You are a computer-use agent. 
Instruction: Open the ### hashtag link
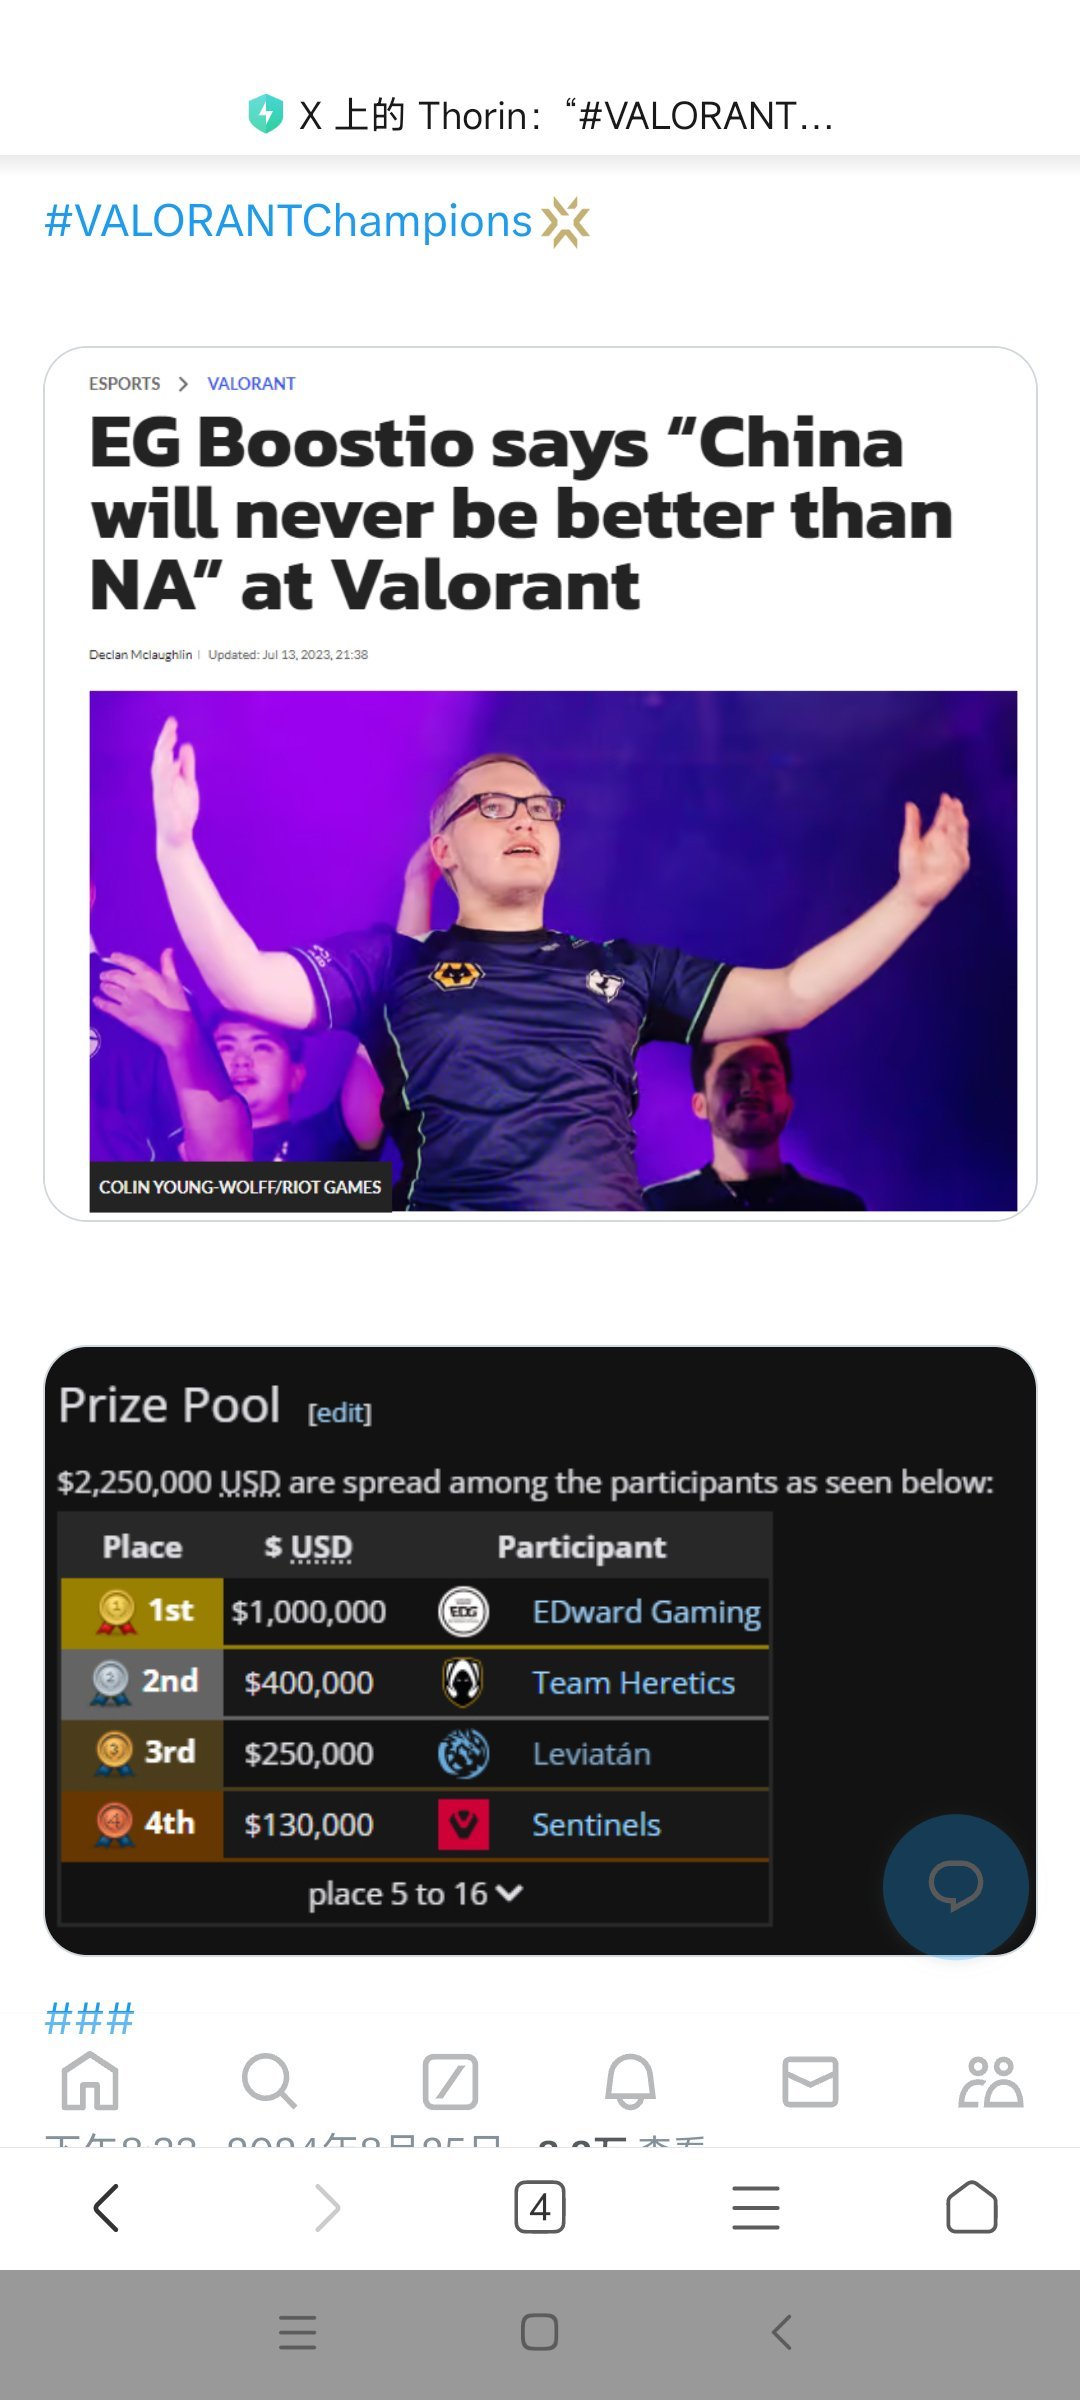point(89,2018)
